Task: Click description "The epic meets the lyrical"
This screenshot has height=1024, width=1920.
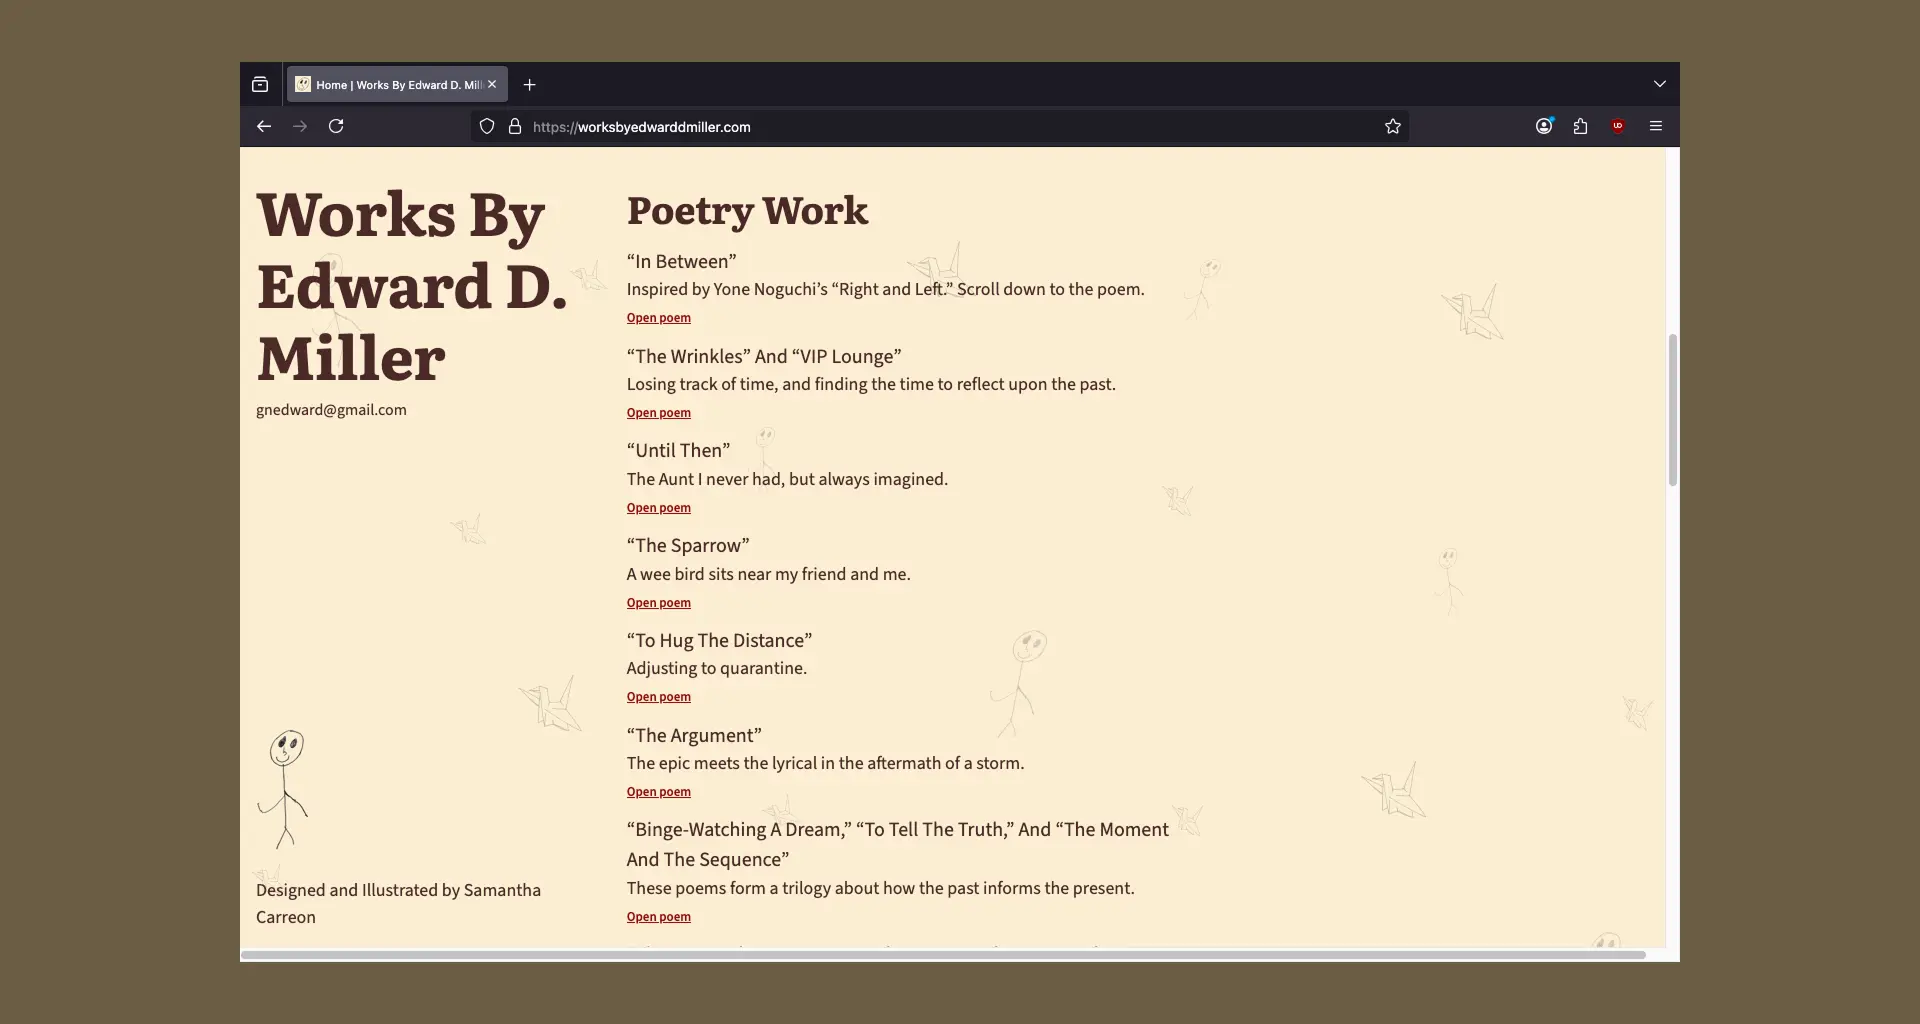Action: (x=825, y=764)
